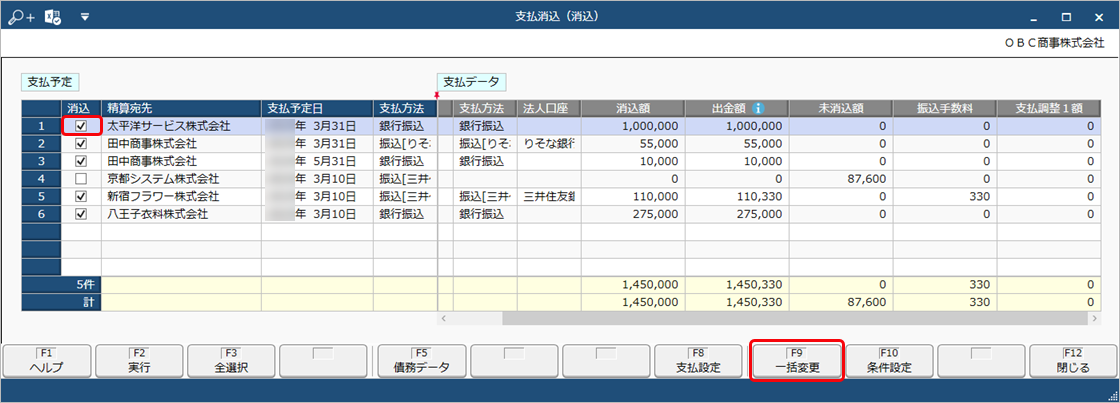
Task: Uncheck 消込 box for 新宿フラワー株式会社
Action: point(81,196)
